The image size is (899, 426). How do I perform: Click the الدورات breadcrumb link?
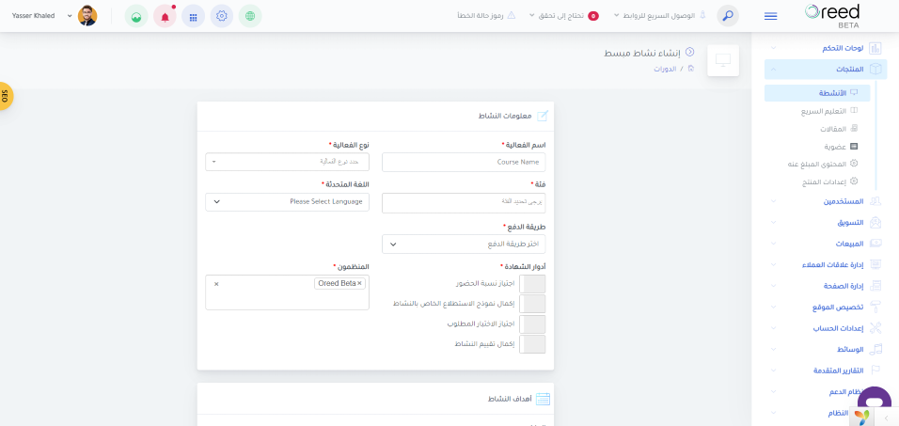point(665,69)
